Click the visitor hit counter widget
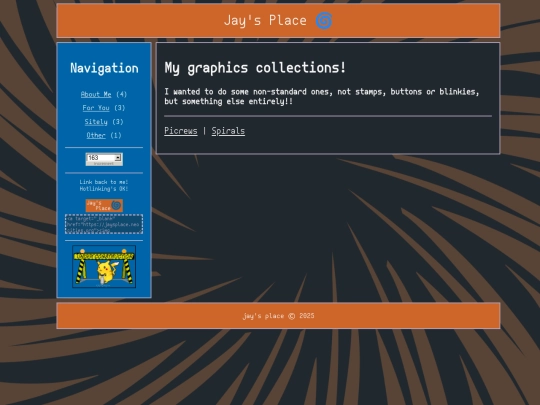This screenshot has width=540, height=405. [104, 159]
